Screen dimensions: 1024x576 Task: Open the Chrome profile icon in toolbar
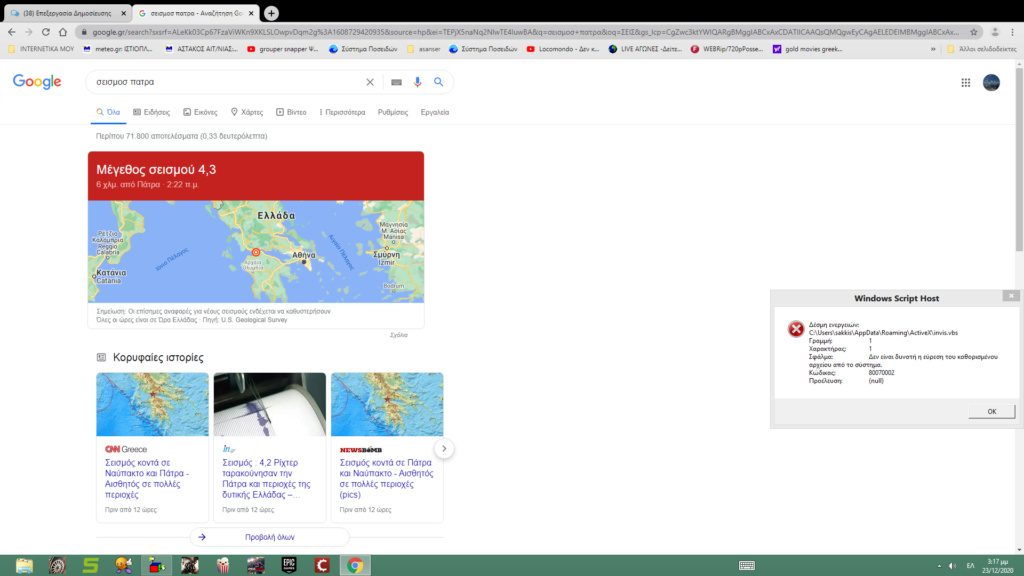[995, 32]
